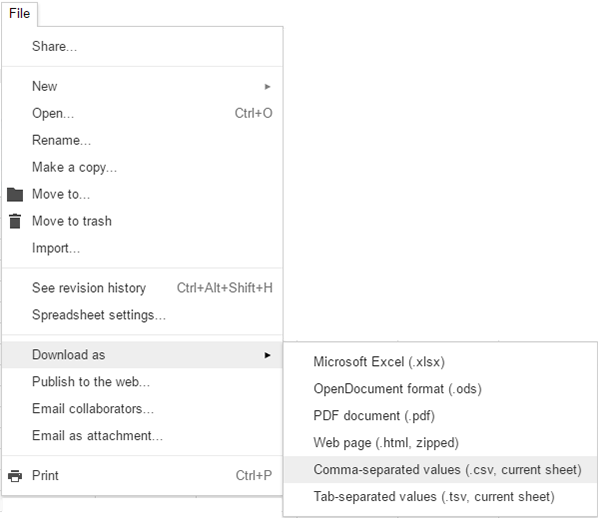Open Spreadsheet settings…

click(99, 315)
